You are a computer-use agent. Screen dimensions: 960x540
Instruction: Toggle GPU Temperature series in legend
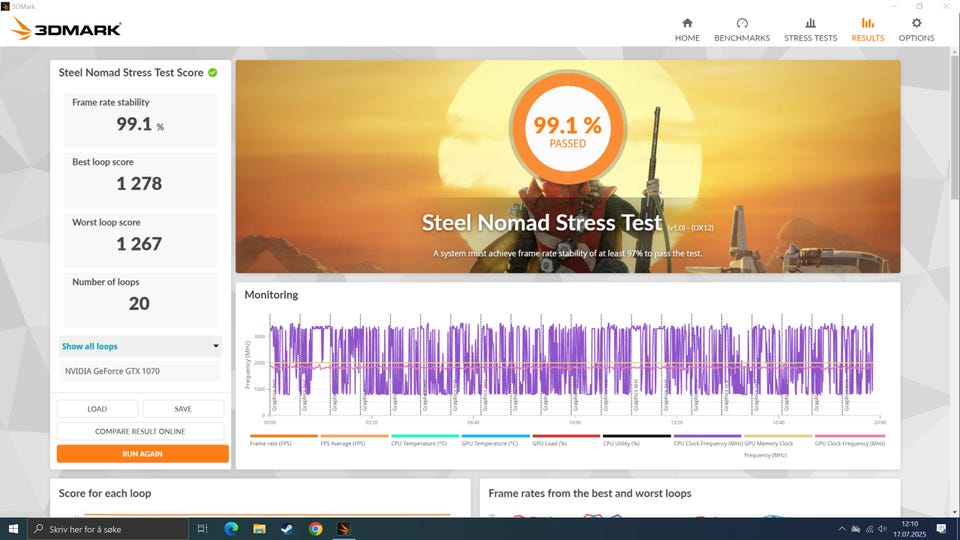[x=490, y=442]
